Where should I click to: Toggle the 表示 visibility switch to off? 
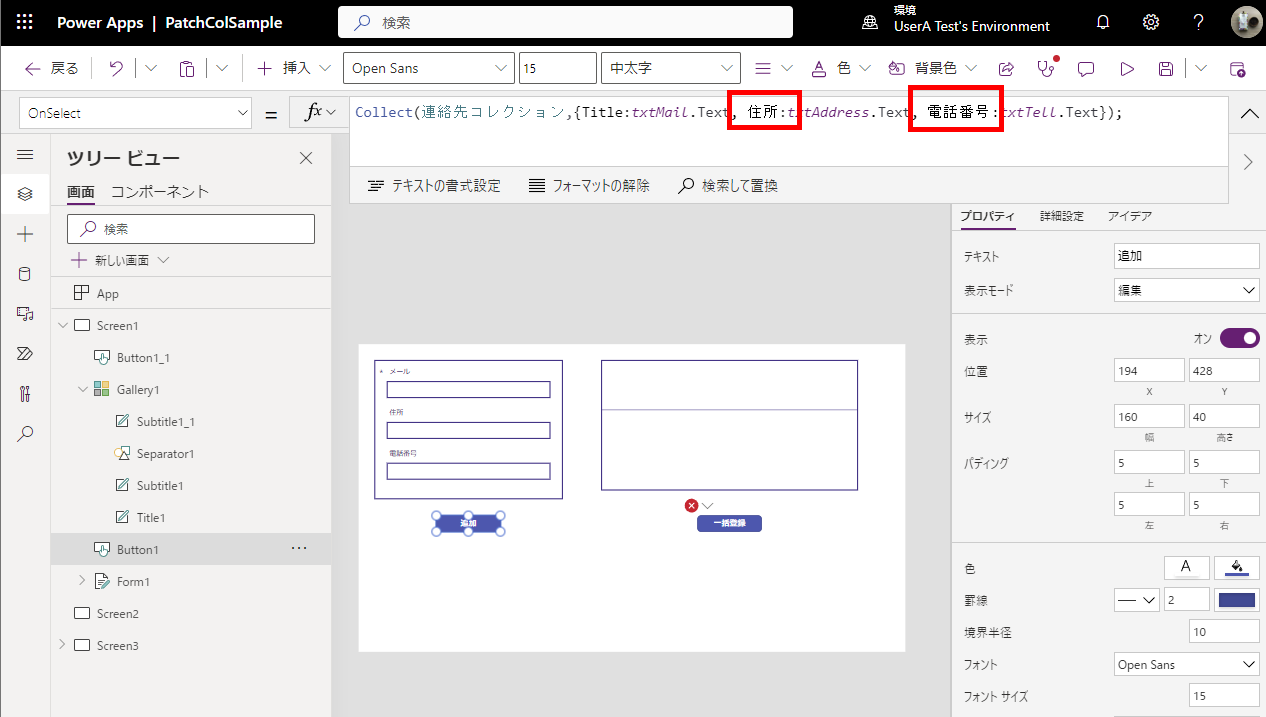click(x=1239, y=338)
